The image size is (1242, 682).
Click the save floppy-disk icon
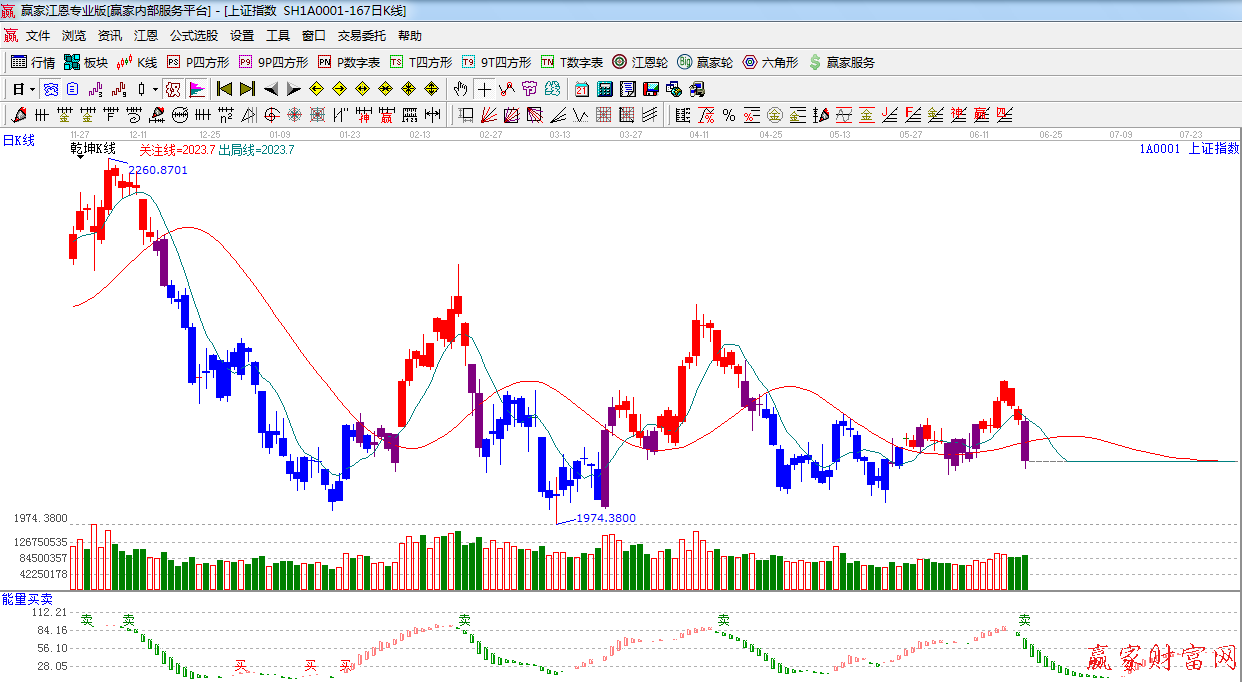click(x=651, y=89)
